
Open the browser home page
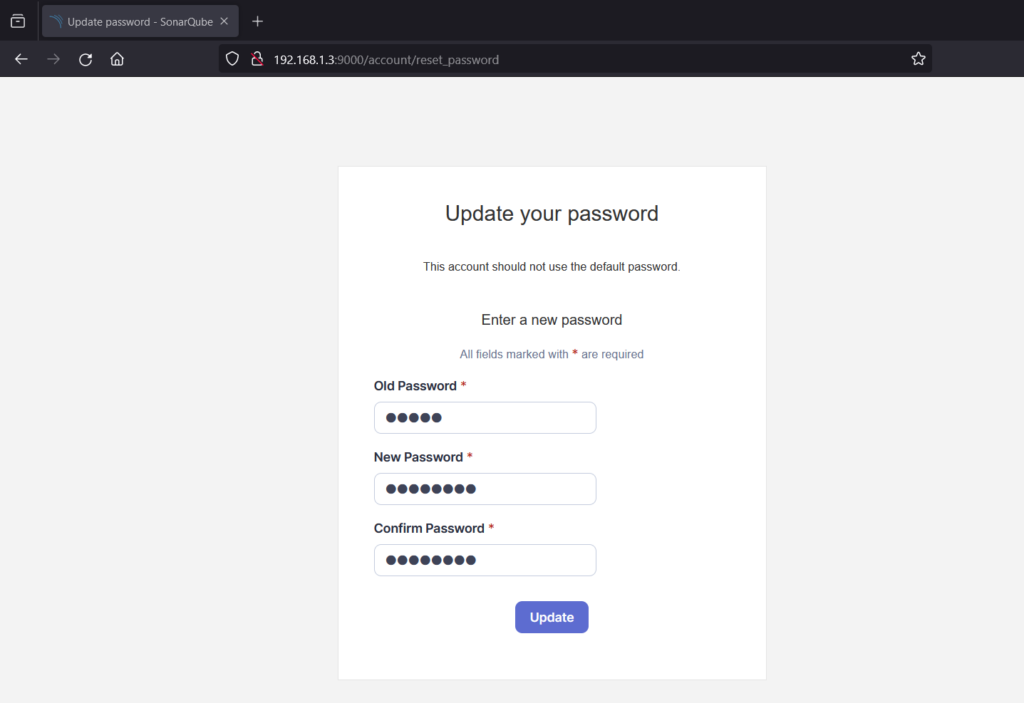[117, 59]
